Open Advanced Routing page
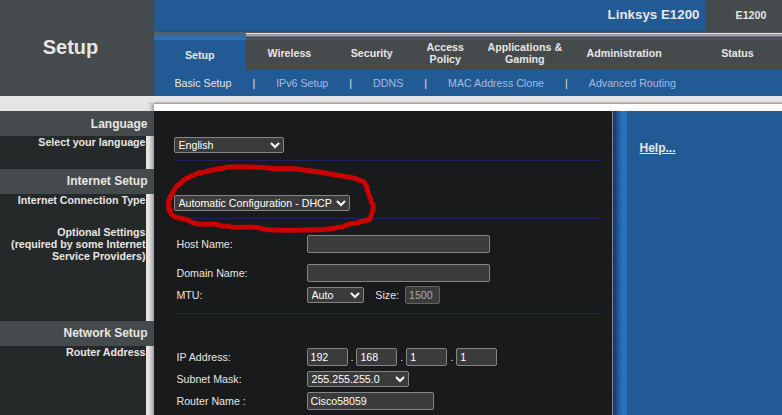The image size is (782, 415). (x=632, y=83)
